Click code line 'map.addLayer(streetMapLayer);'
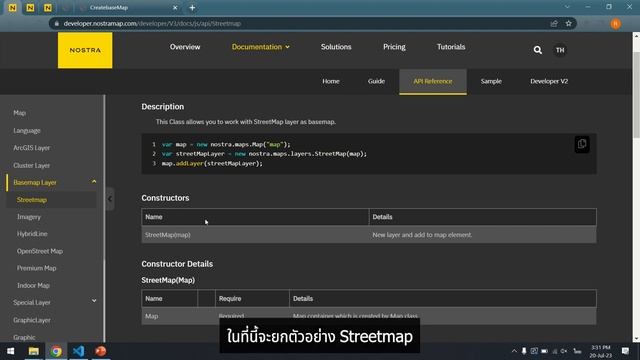This screenshot has width=640, height=360. tap(212, 163)
